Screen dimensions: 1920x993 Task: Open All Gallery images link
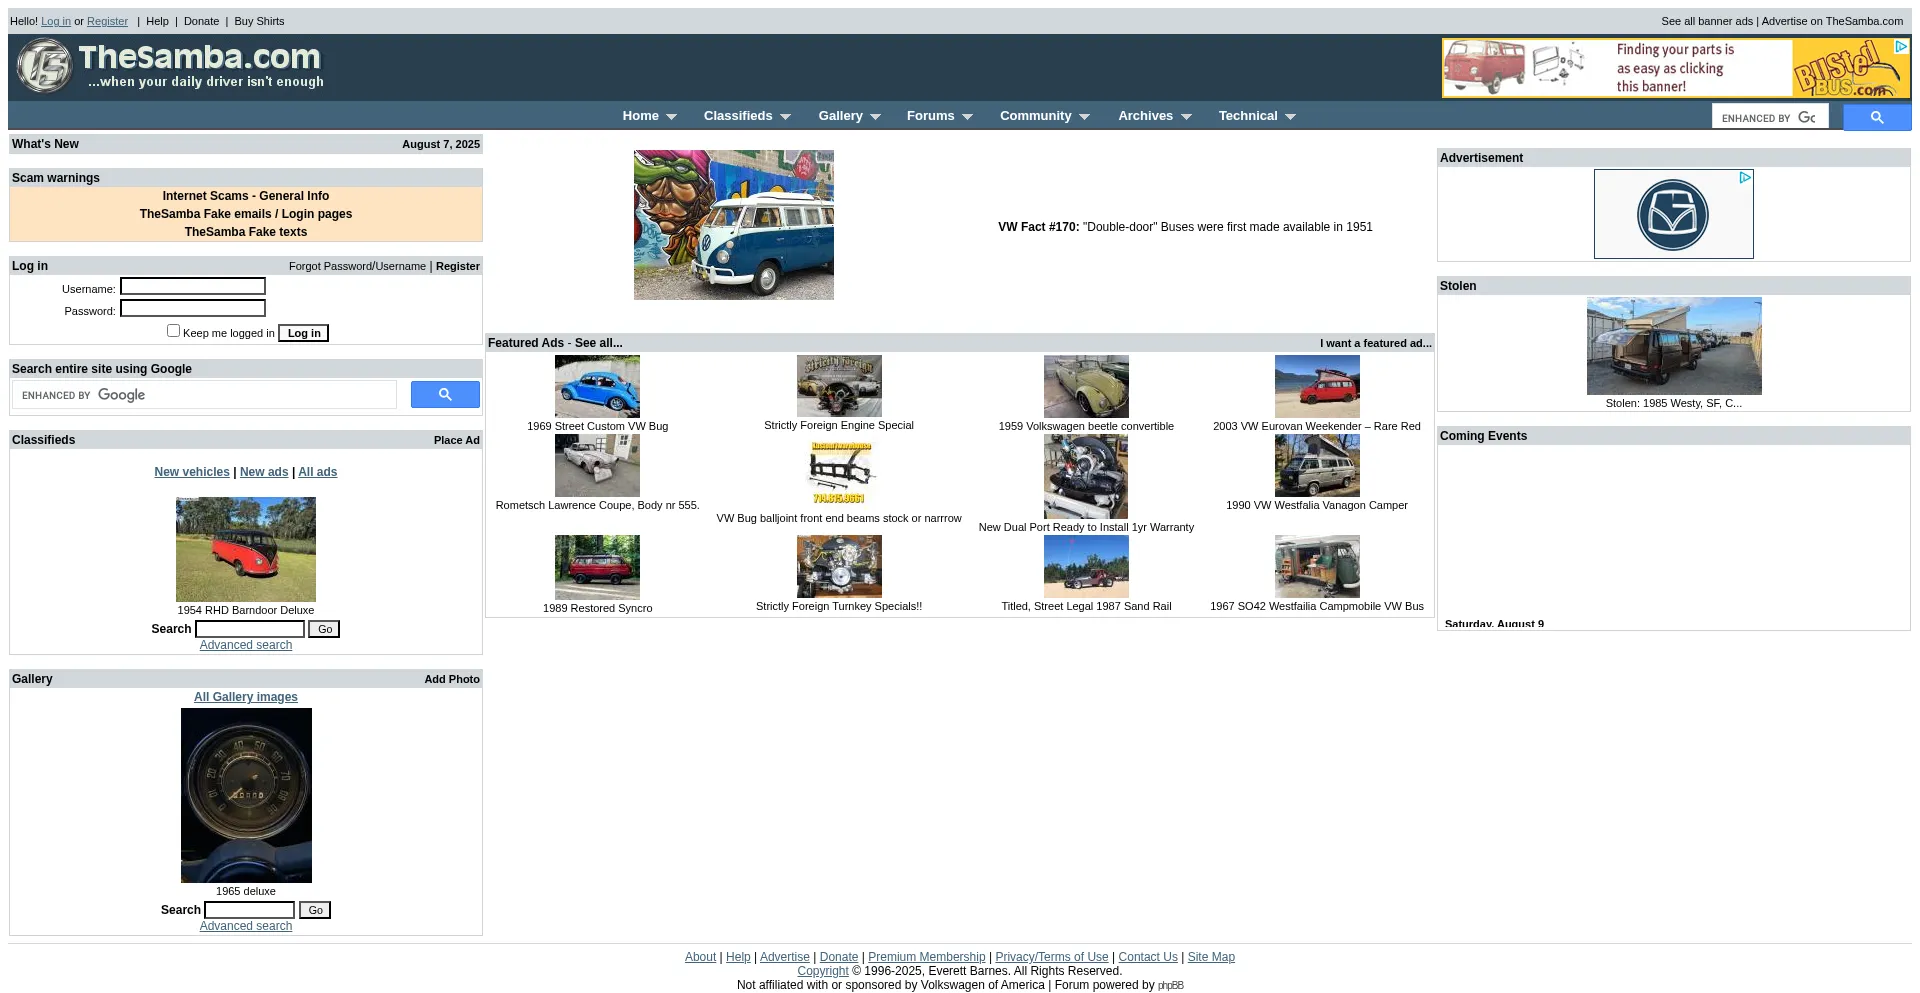click(245, 697)
